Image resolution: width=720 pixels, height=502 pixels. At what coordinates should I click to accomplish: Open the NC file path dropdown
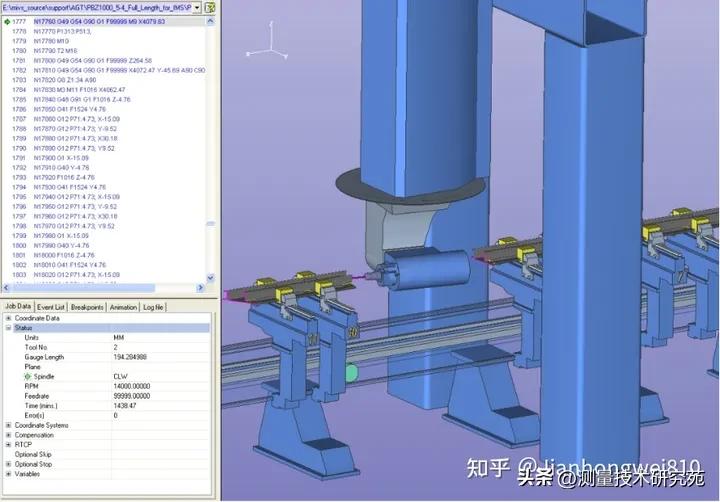coord(197,7)
